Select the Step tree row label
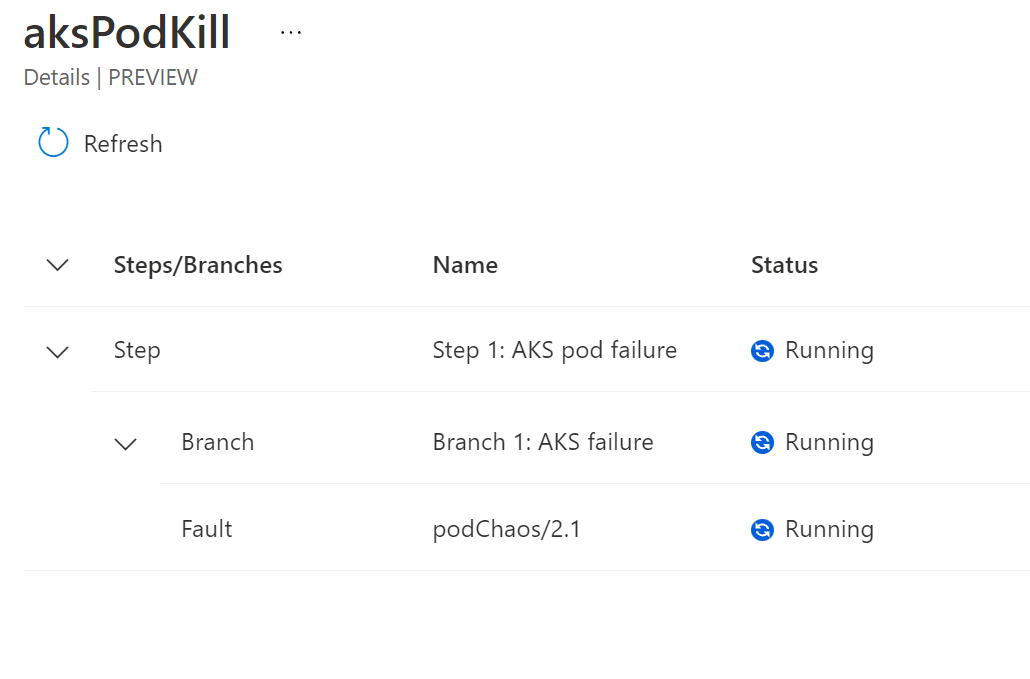The width and height of the screenshot is (1030, 679). point(137,351)
